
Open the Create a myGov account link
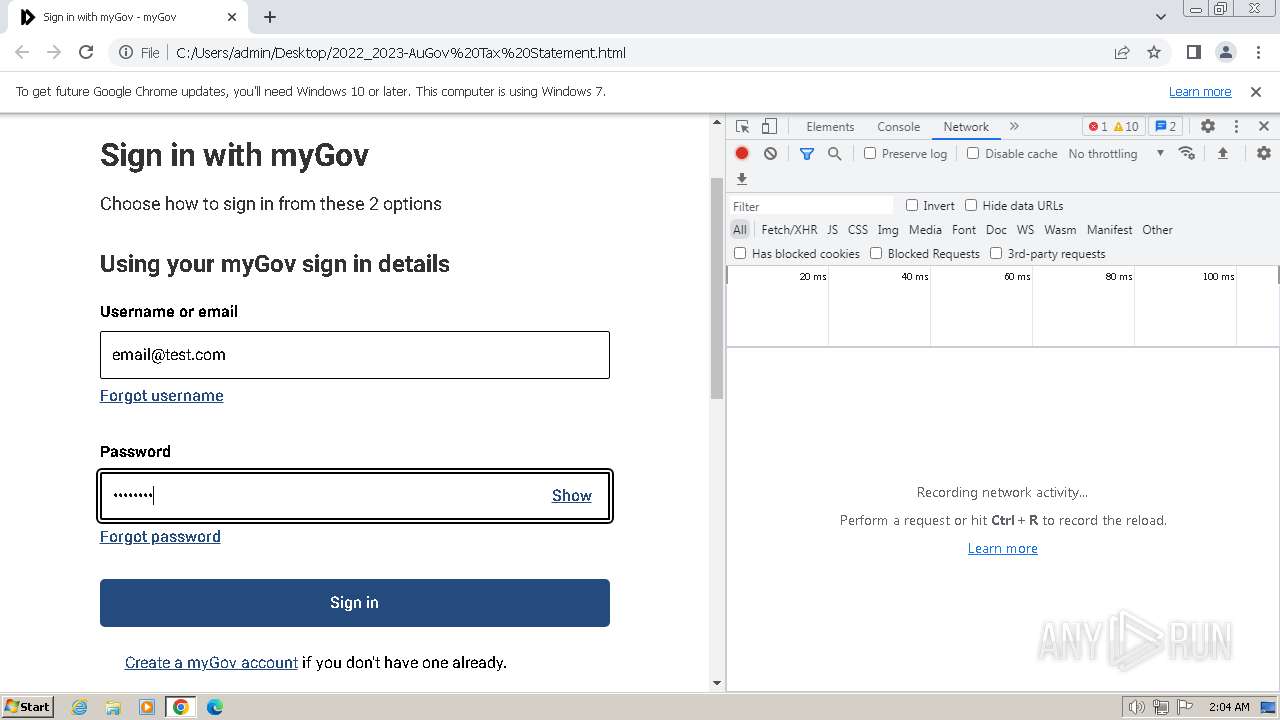click(x=211, y=662)
